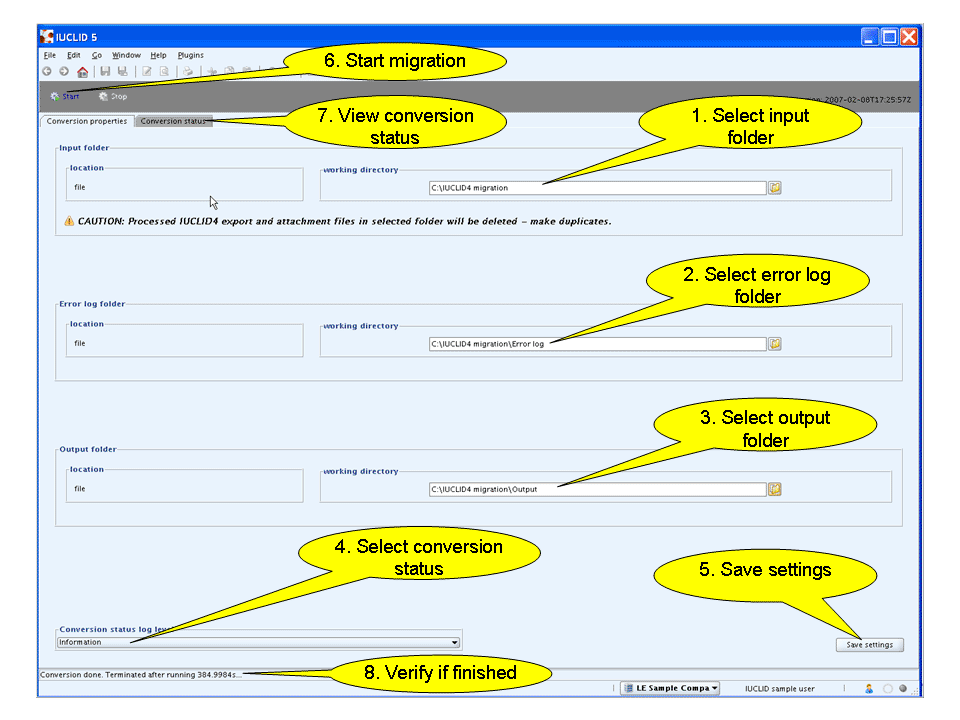Click the Error log working directory field
The image size is (960, 720).
(598, 344)
